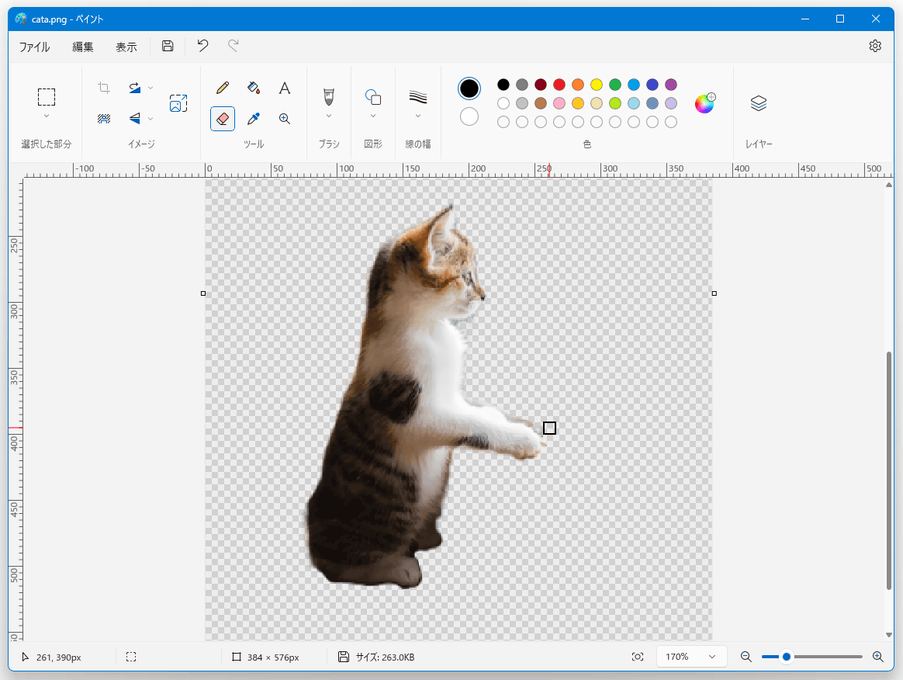
Task: Open the ファイル menu
Action: coord(35,47)
